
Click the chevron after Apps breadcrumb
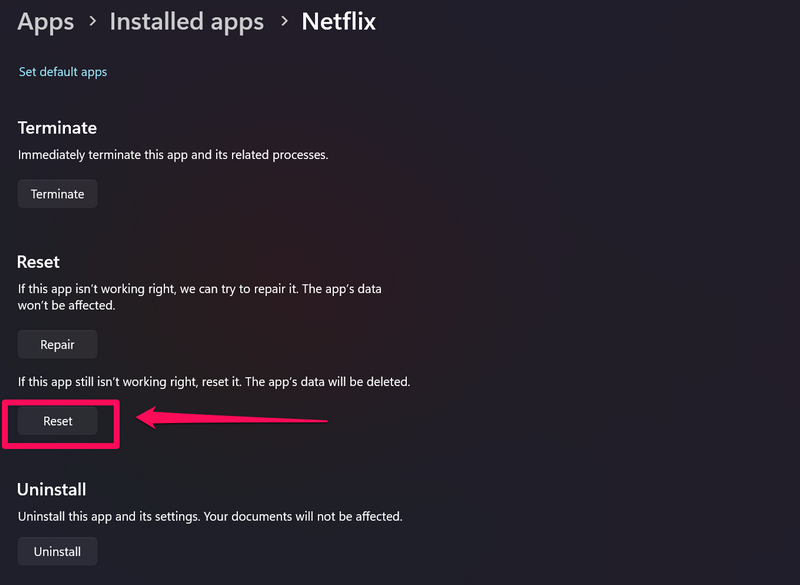pyautogui.click(x=92, y=22)
